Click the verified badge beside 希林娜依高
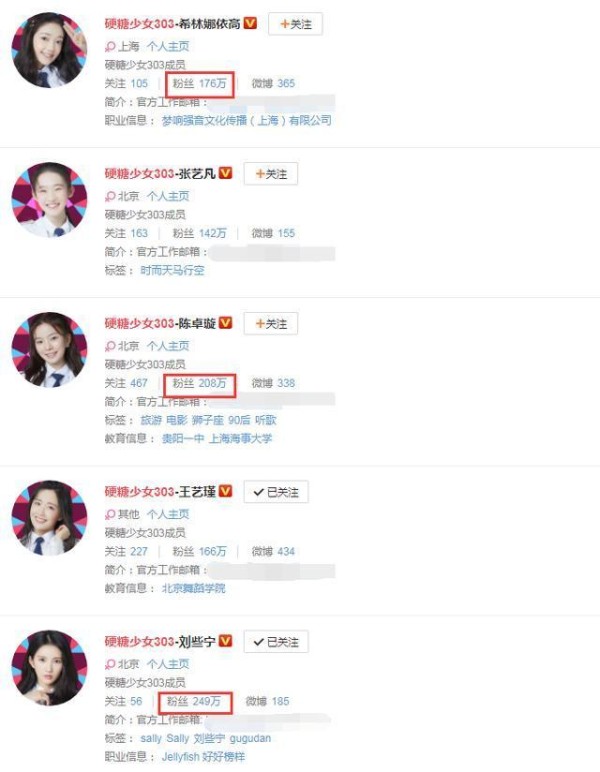The image size is (600, 772). tap(250, 23)
